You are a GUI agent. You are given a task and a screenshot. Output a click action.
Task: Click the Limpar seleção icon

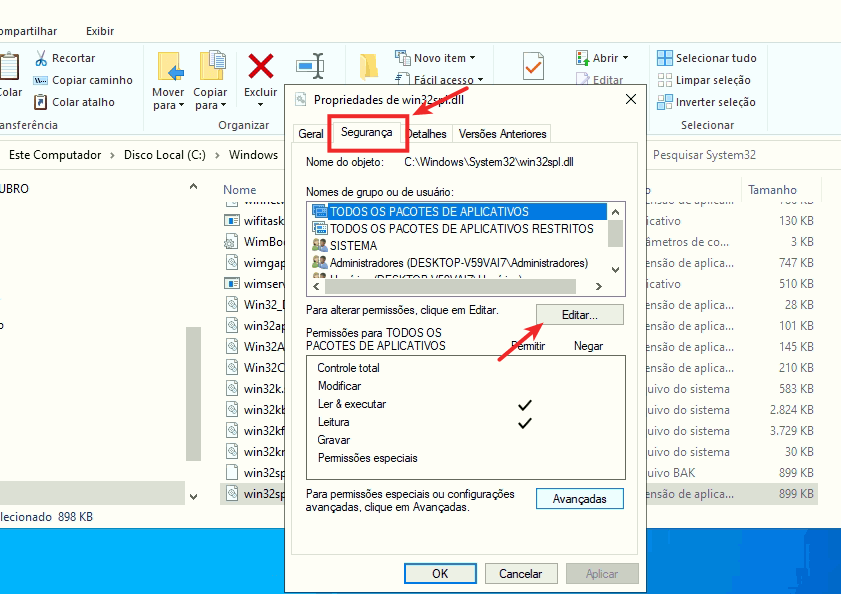click(x=665, y=80)
